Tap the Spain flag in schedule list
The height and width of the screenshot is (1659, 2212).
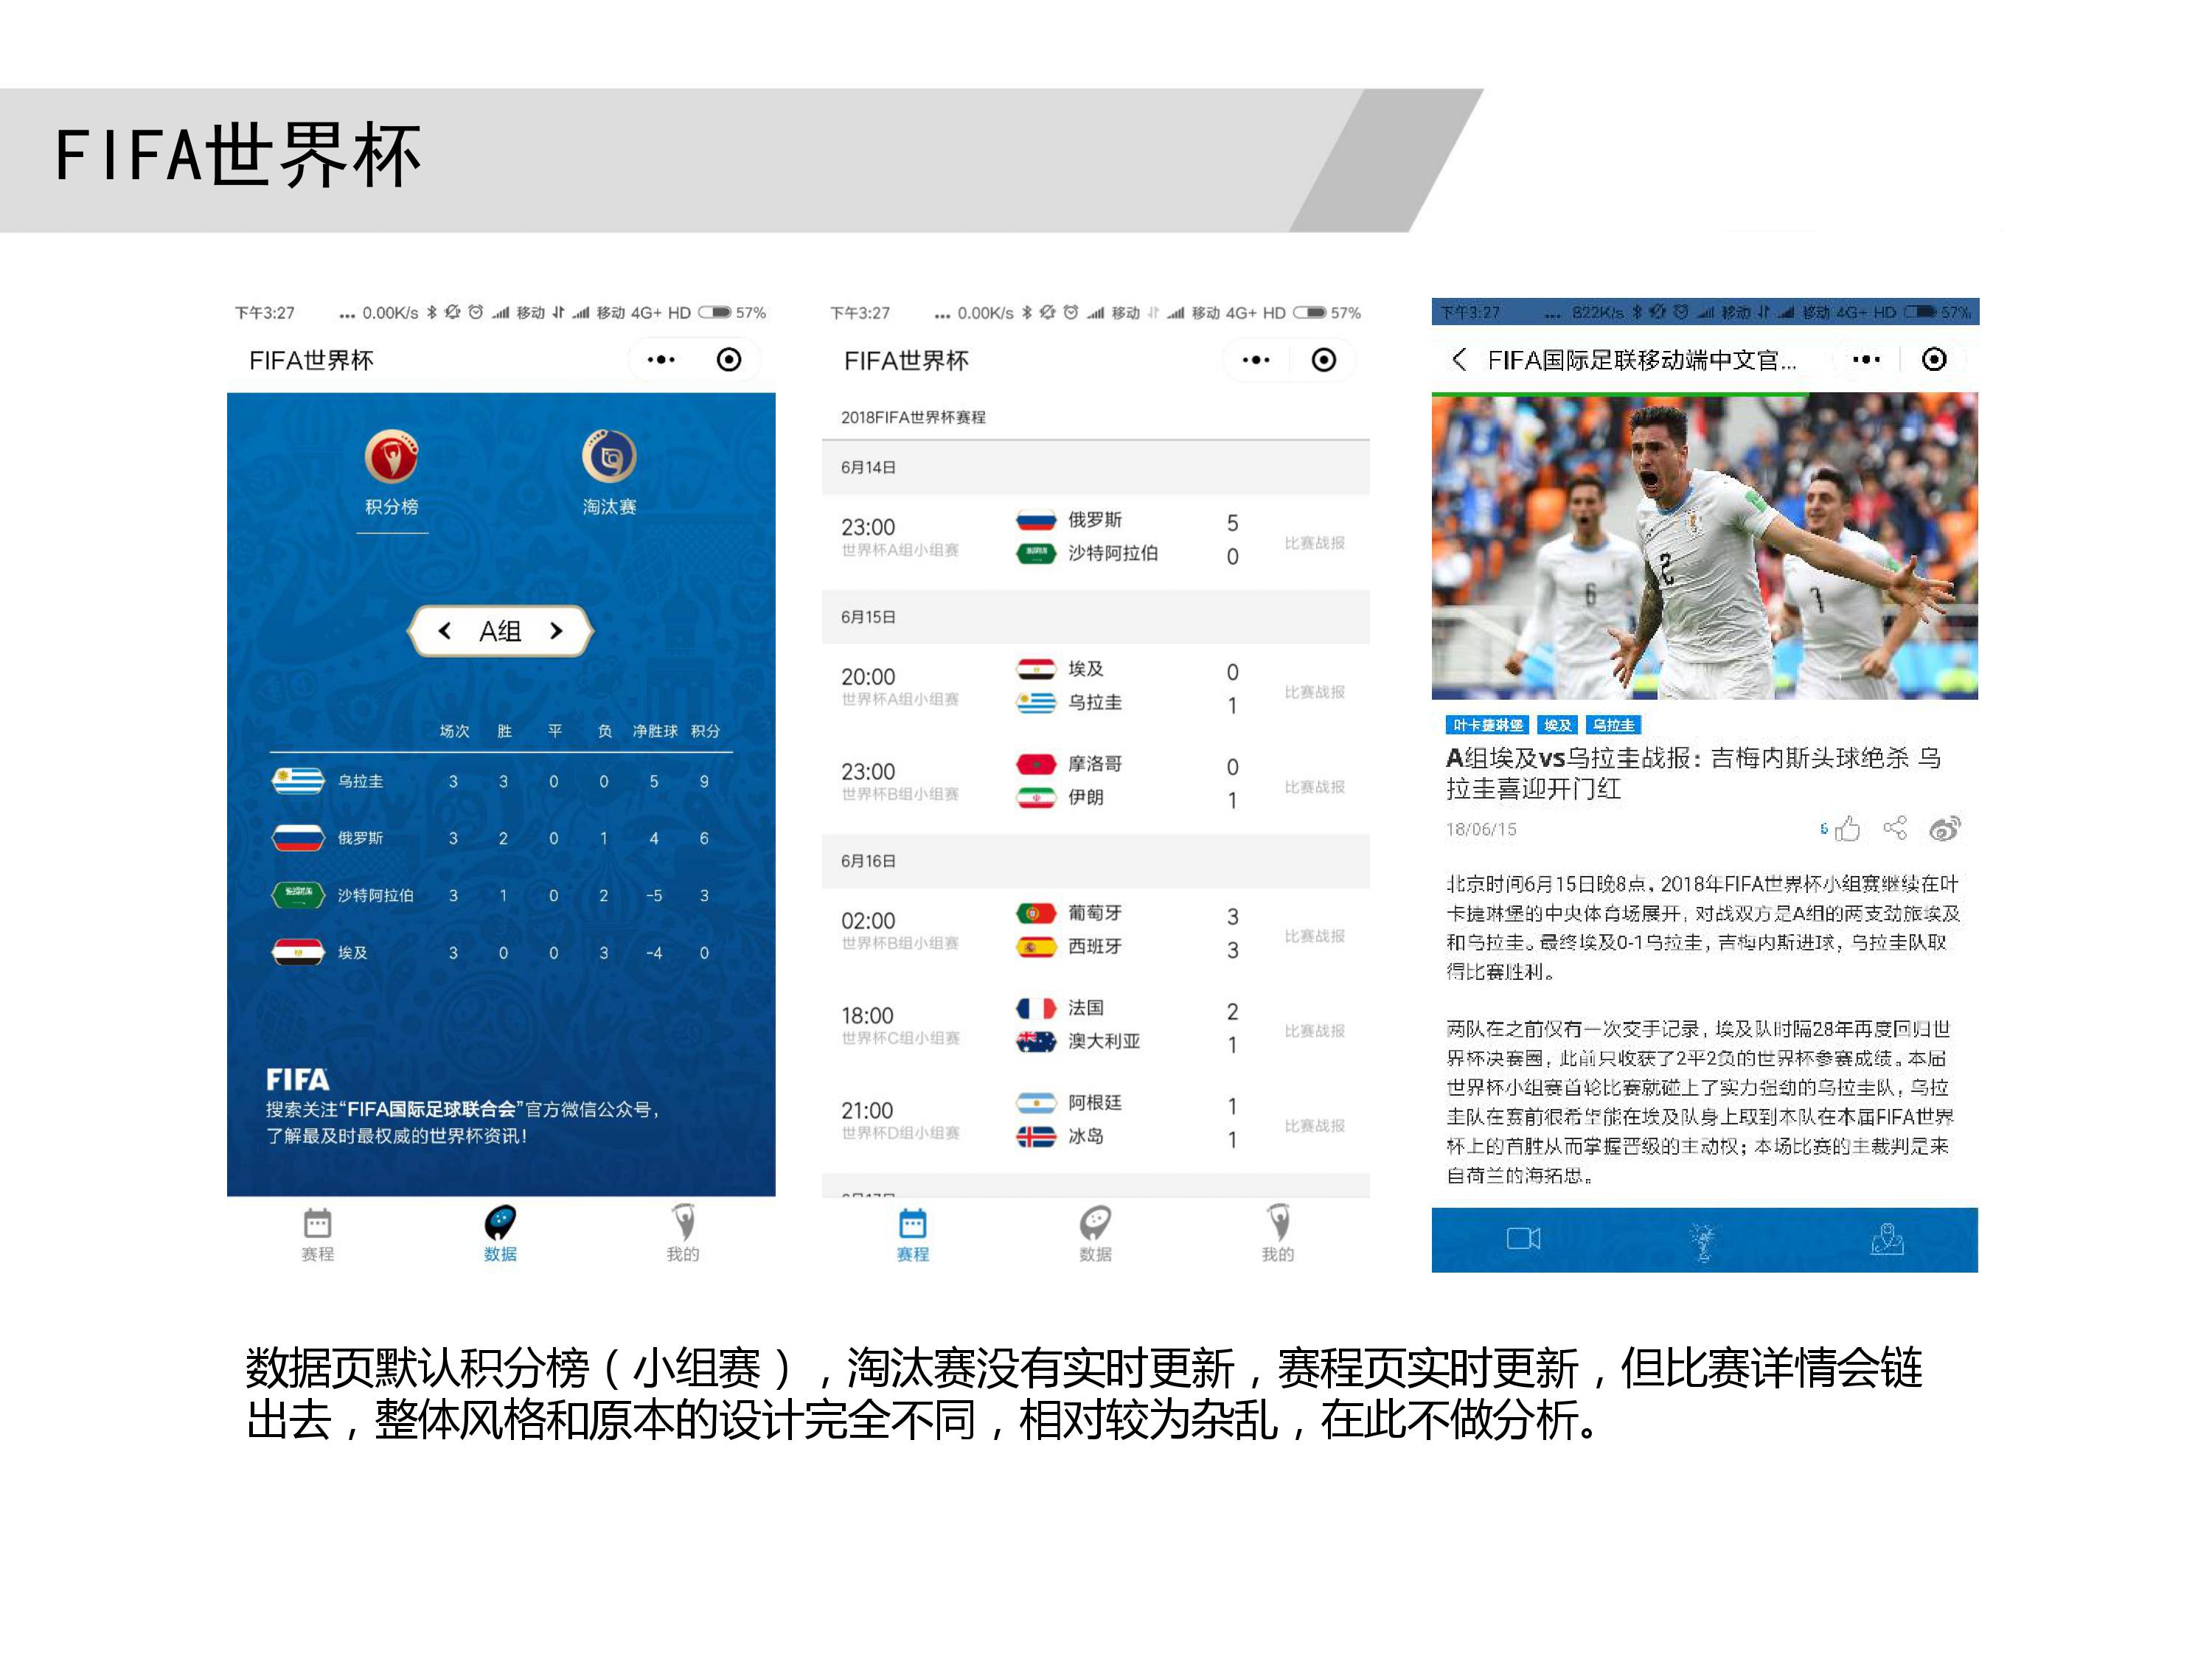click(1036, 946)
